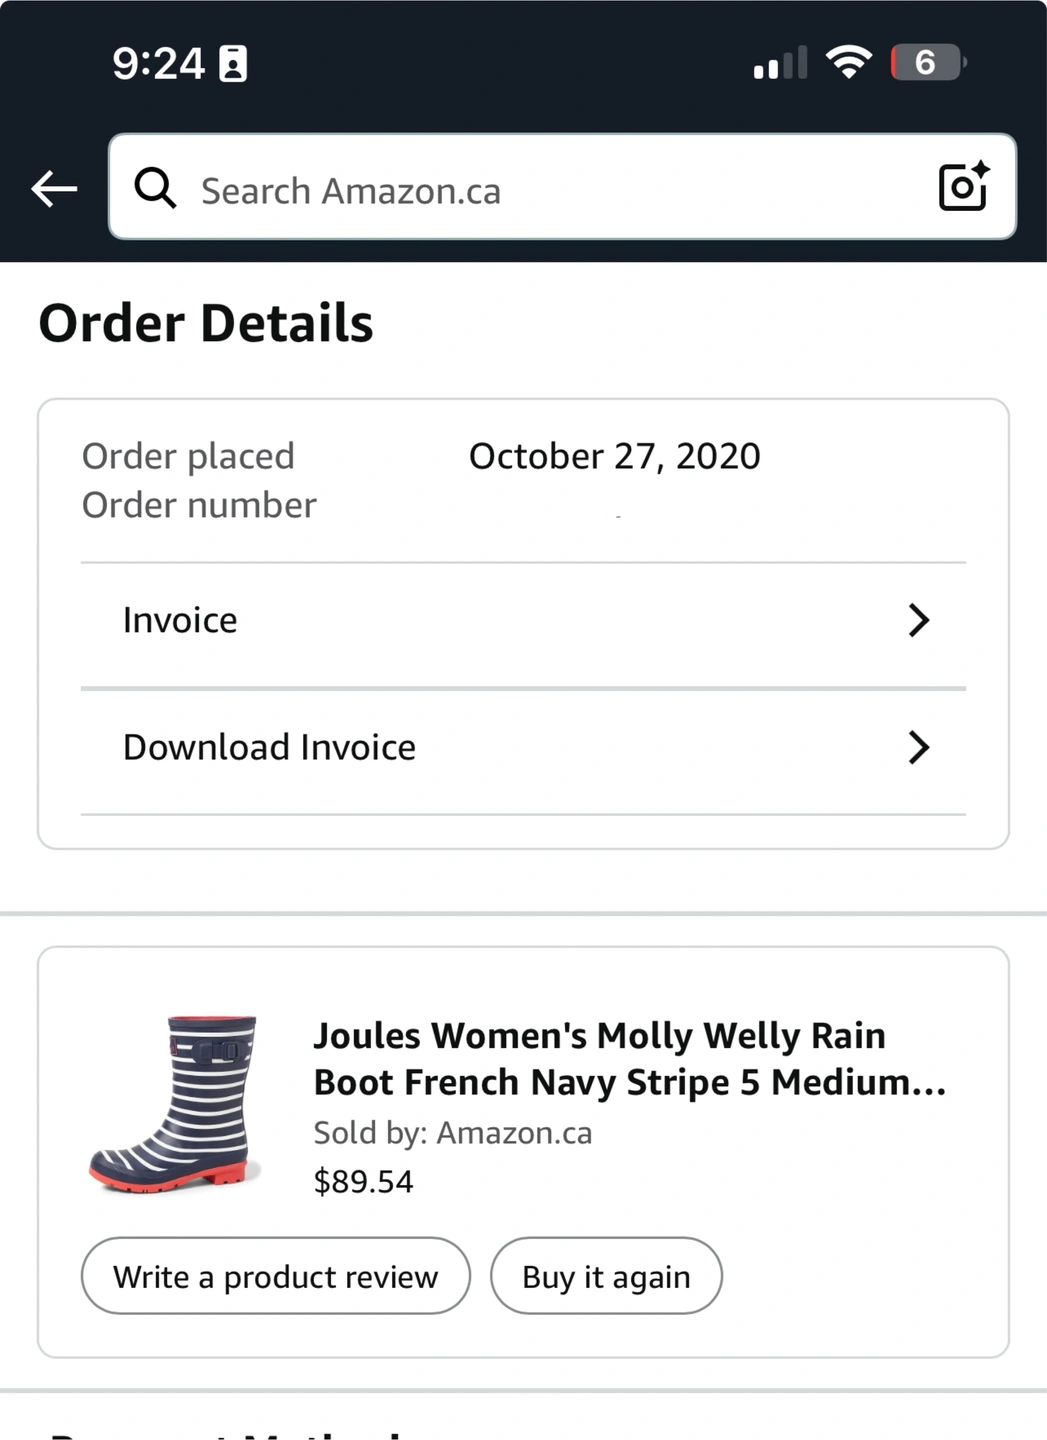Tap the back arrow icon
This screenshot has height=1440, width=1047.
pyautogui.click(x=54, y=188)
